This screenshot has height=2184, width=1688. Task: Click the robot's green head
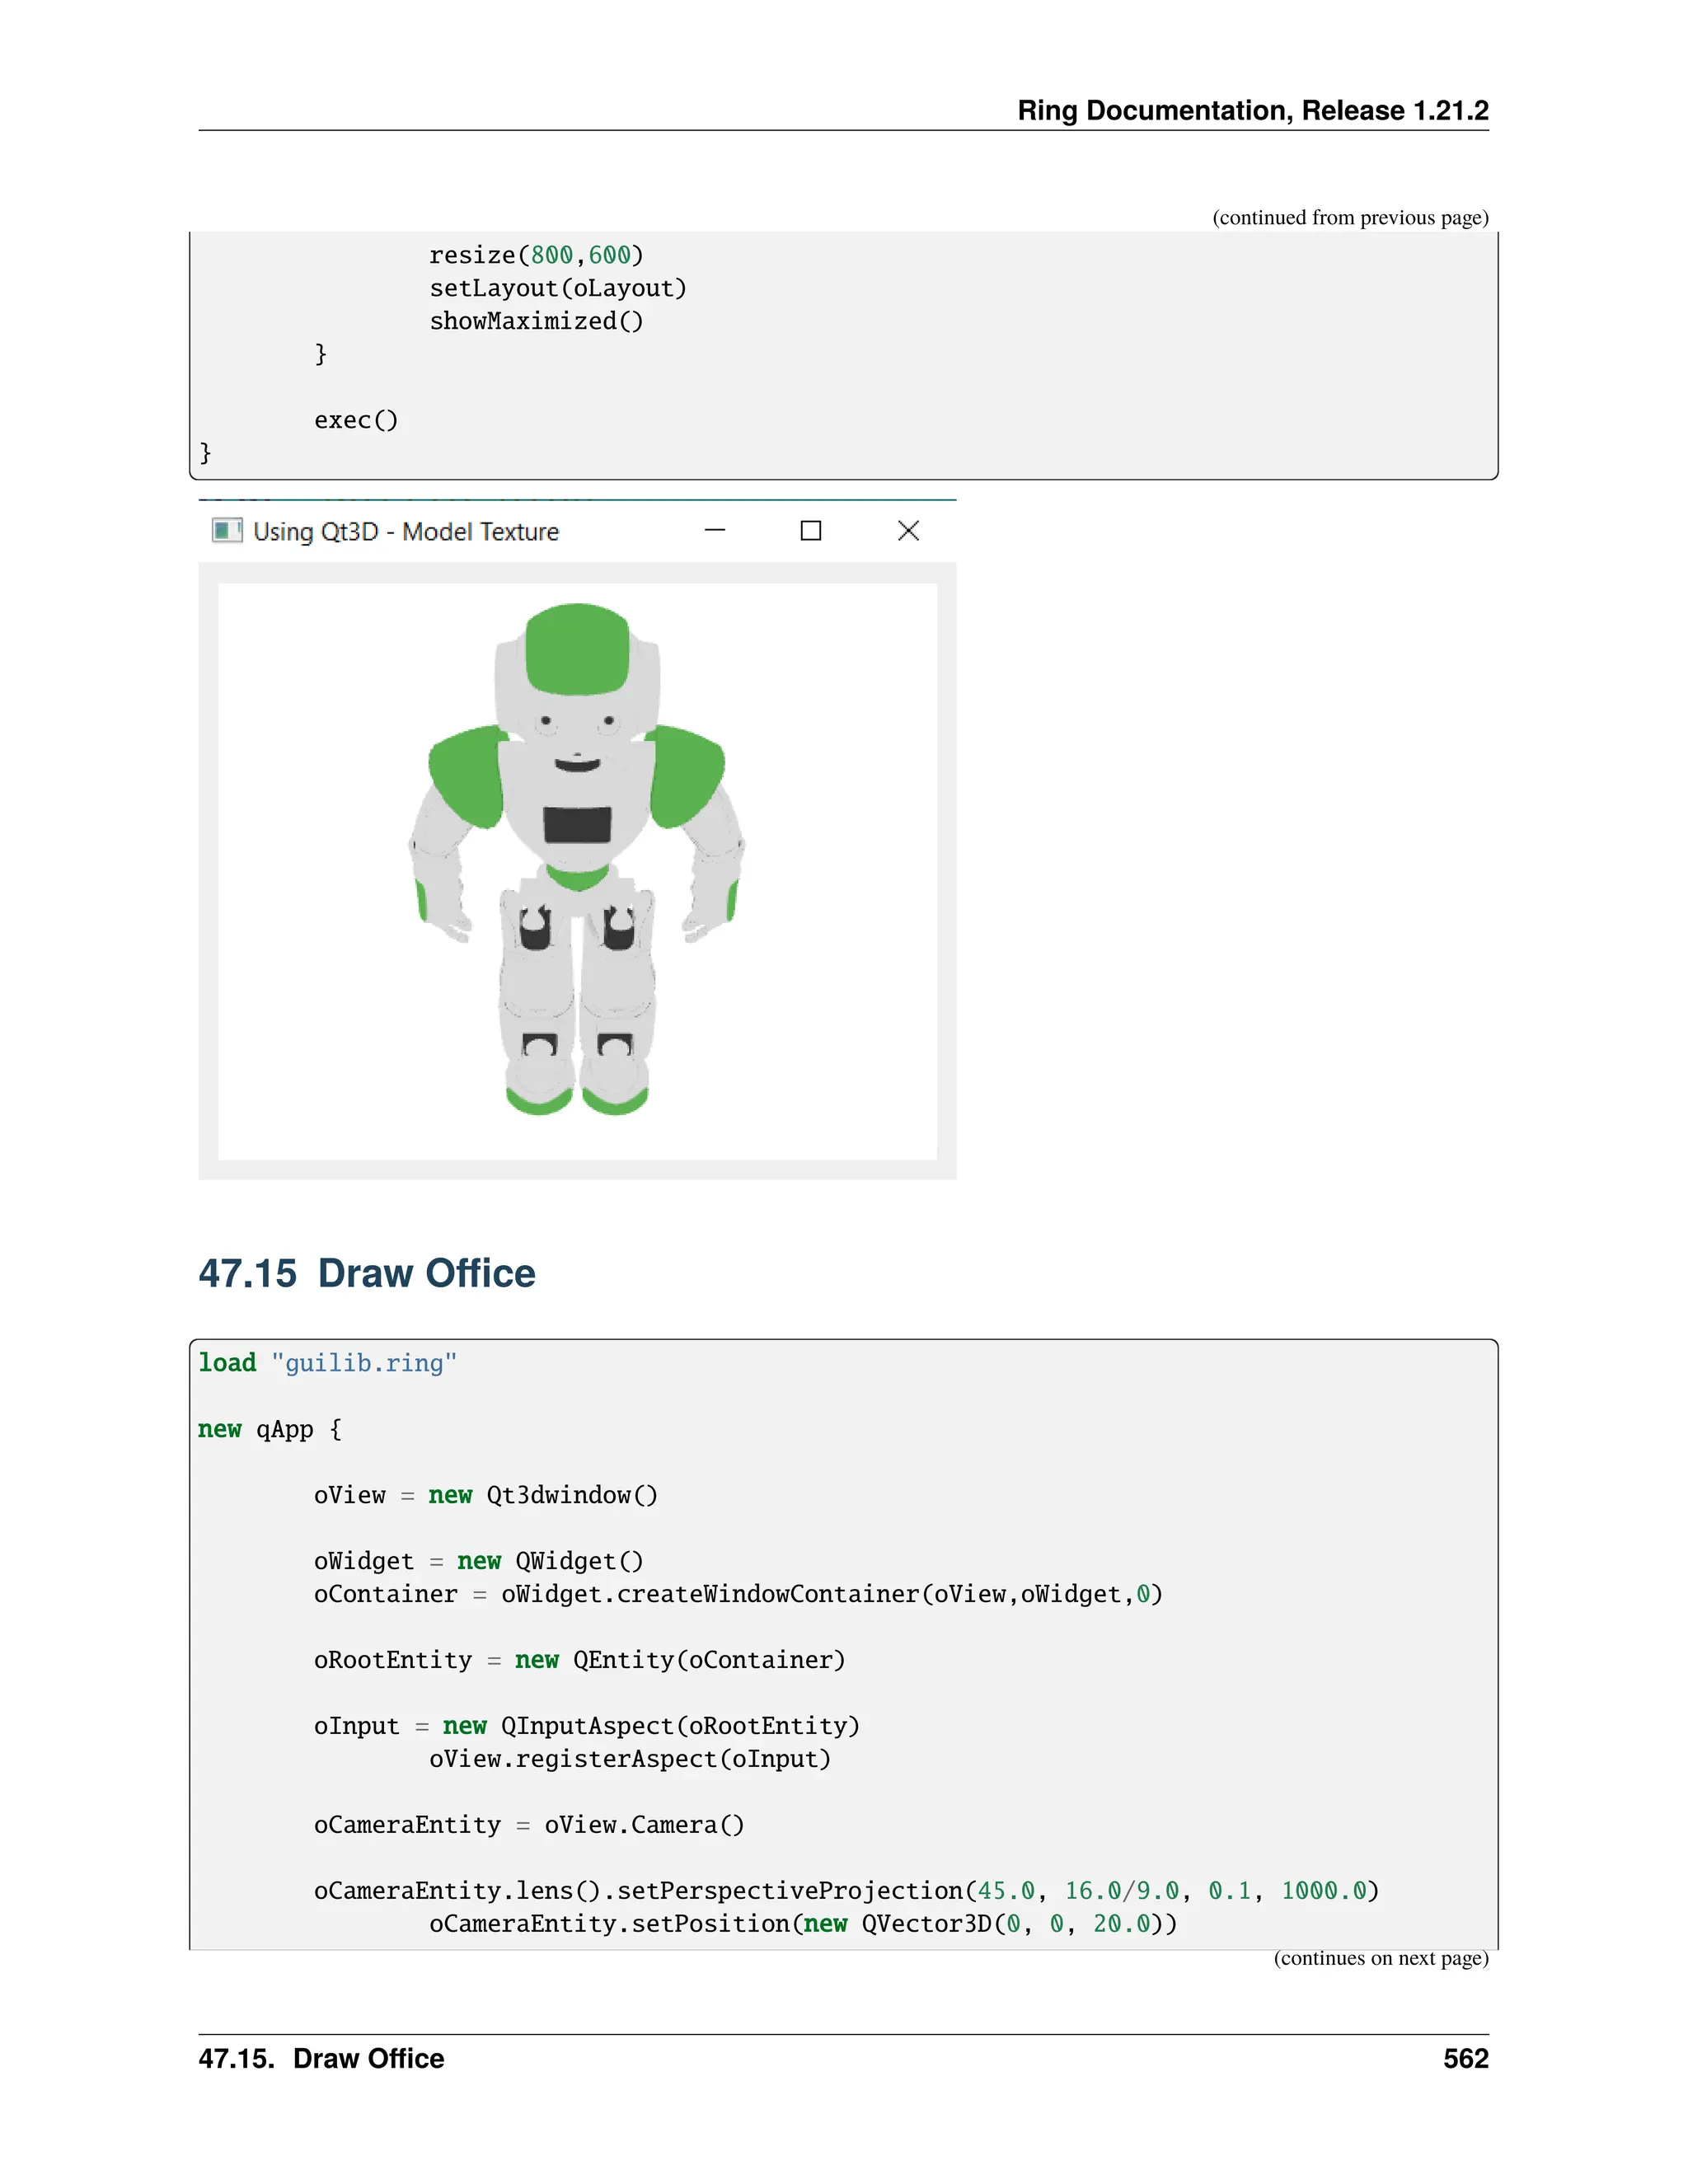(x=577, y=648)
